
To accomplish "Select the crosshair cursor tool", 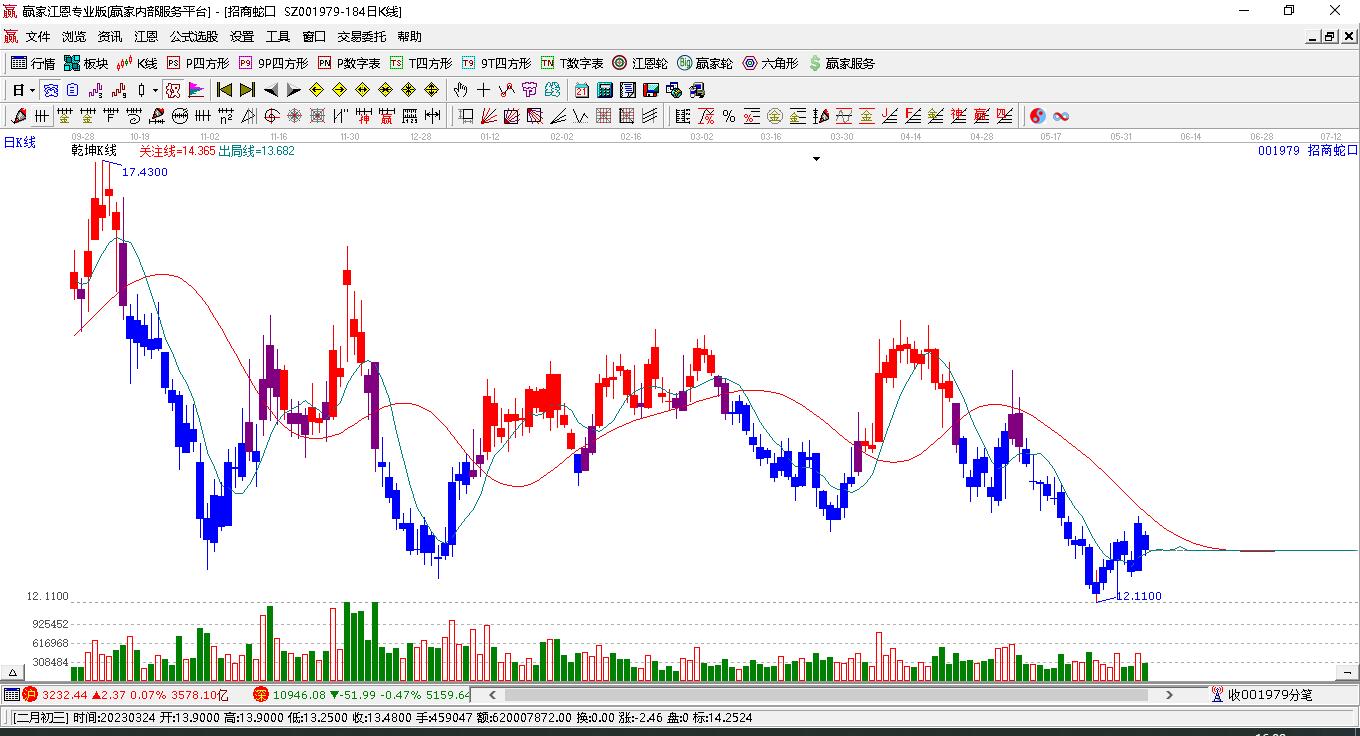I will (484, 90).
